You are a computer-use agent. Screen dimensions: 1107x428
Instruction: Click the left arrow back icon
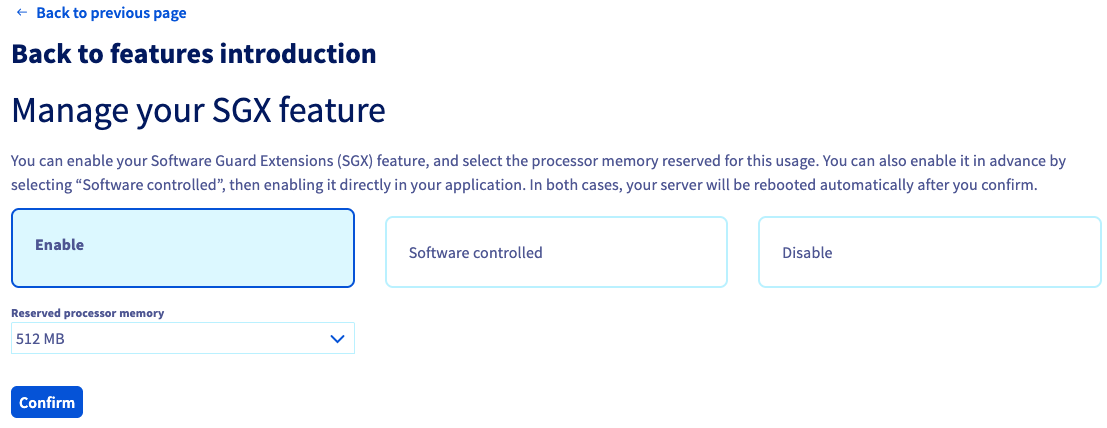22,13
